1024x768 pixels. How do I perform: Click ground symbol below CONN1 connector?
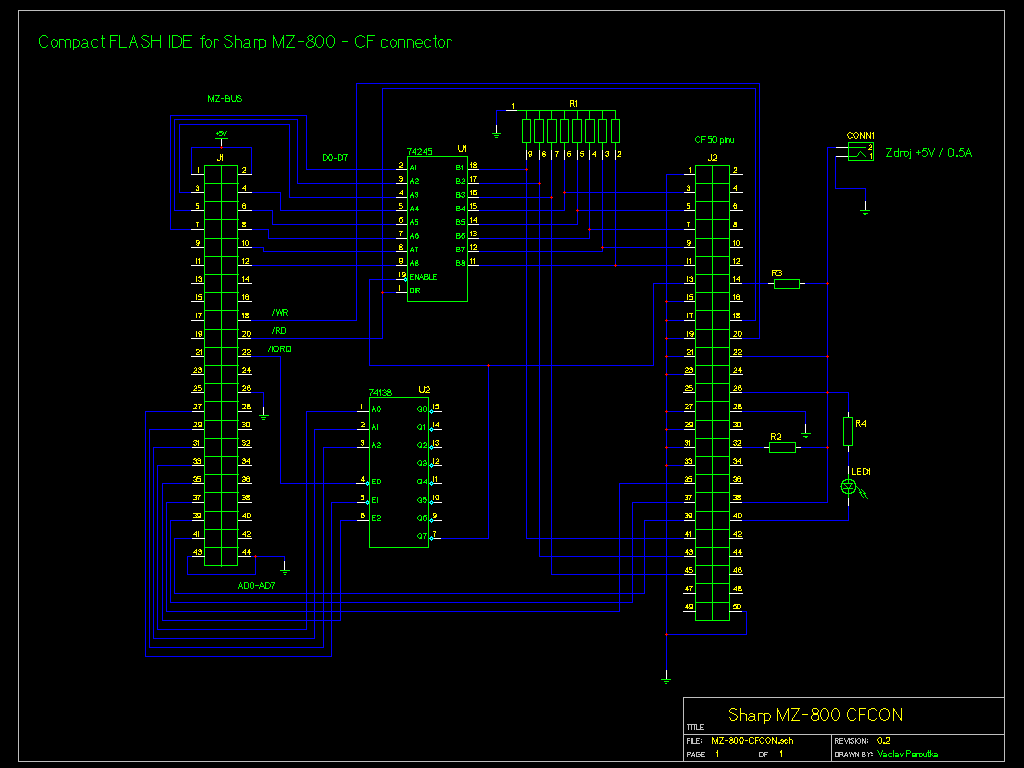click(865, 210)
